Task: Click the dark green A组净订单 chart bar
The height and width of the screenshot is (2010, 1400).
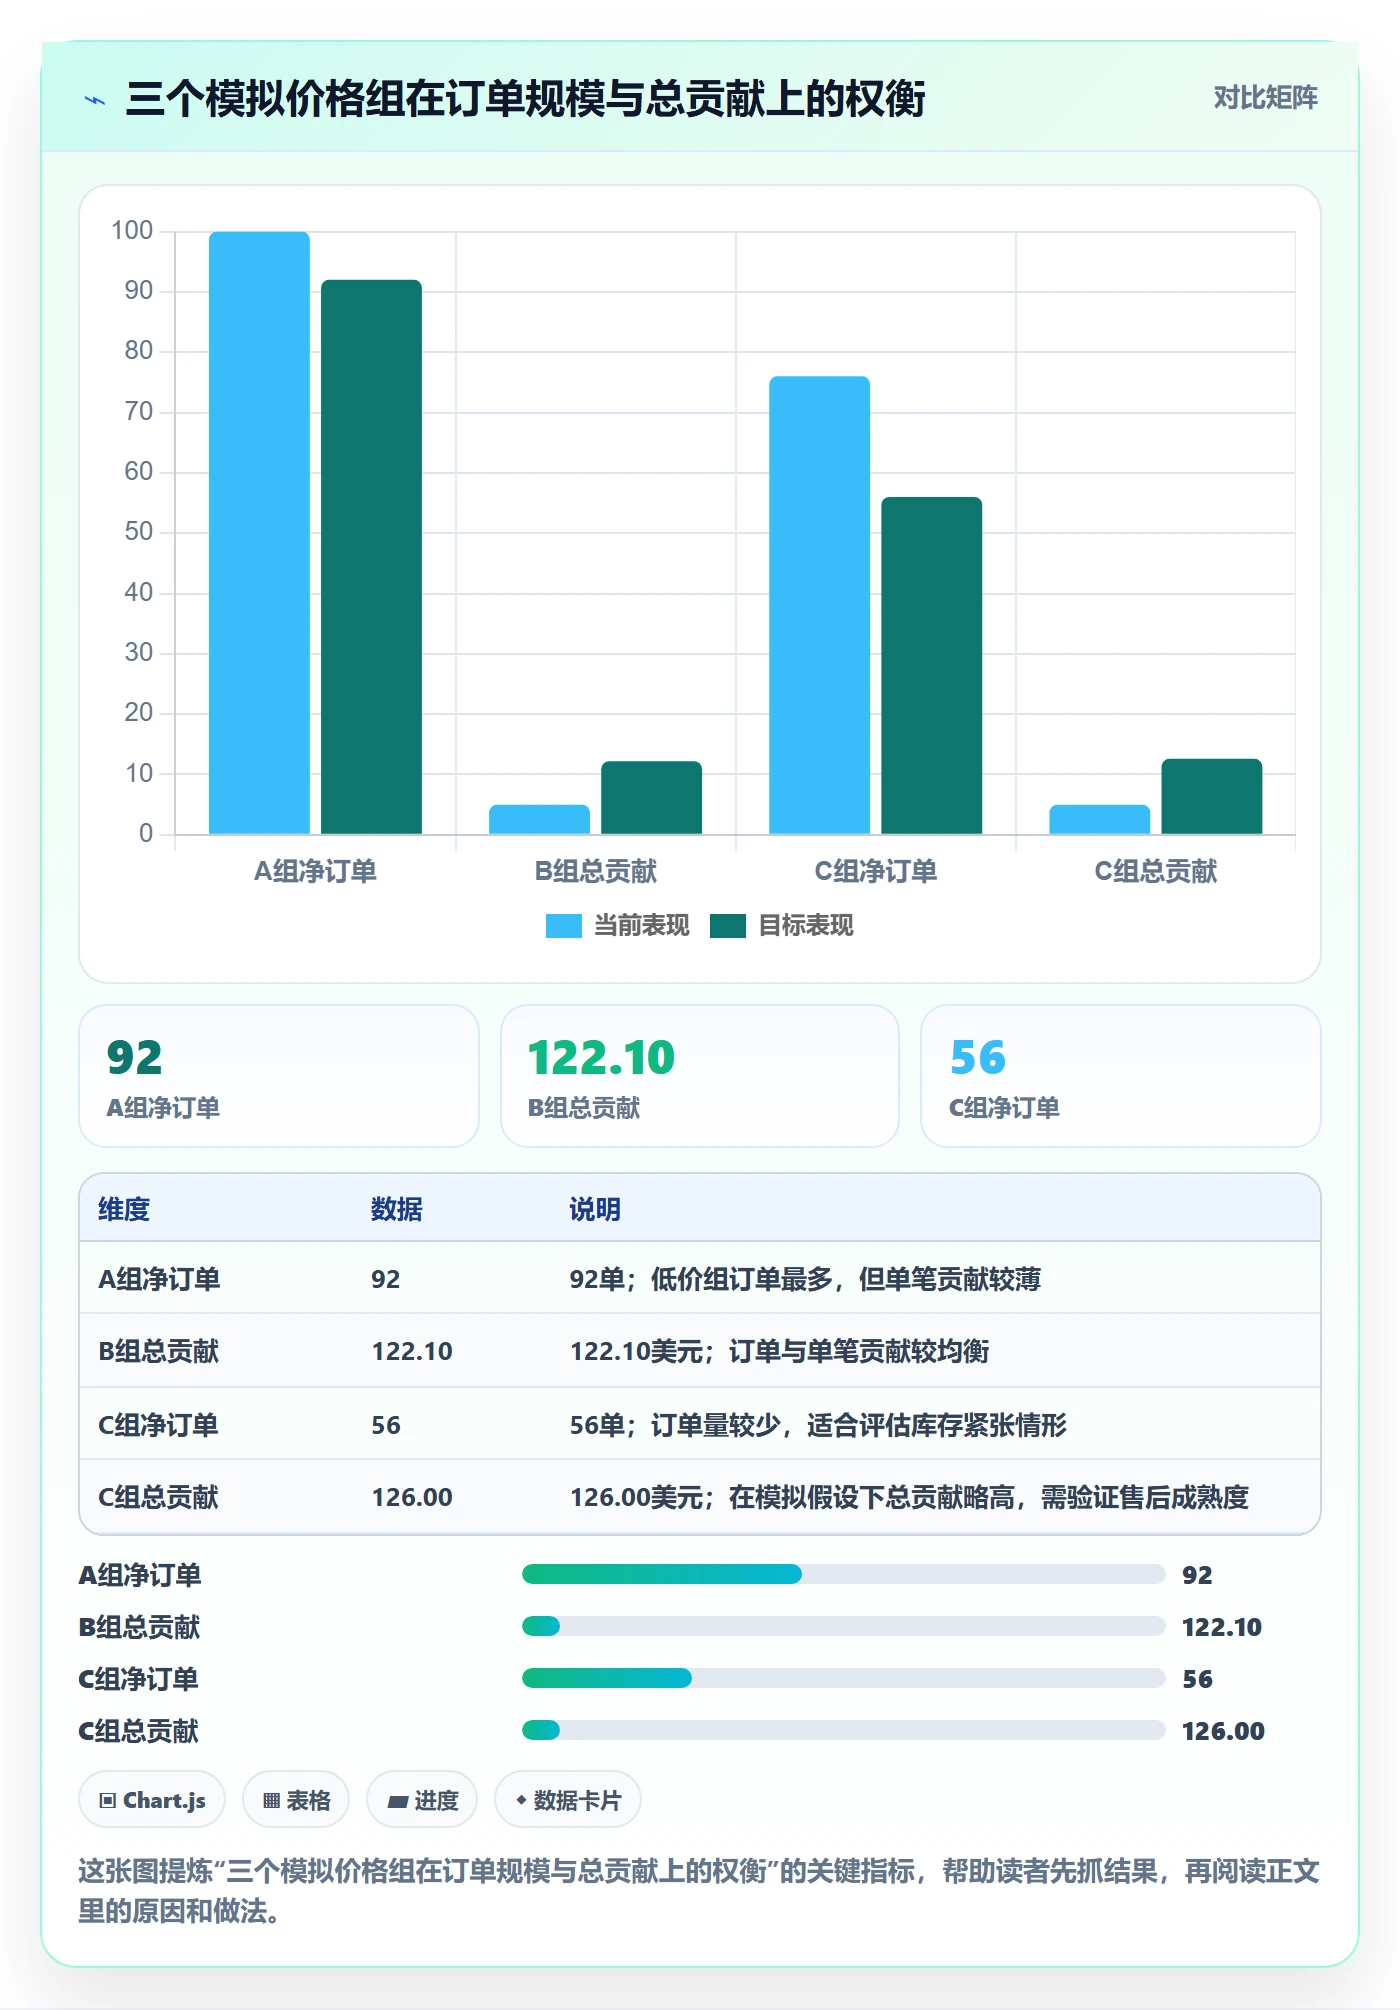Action: (371, 557)
